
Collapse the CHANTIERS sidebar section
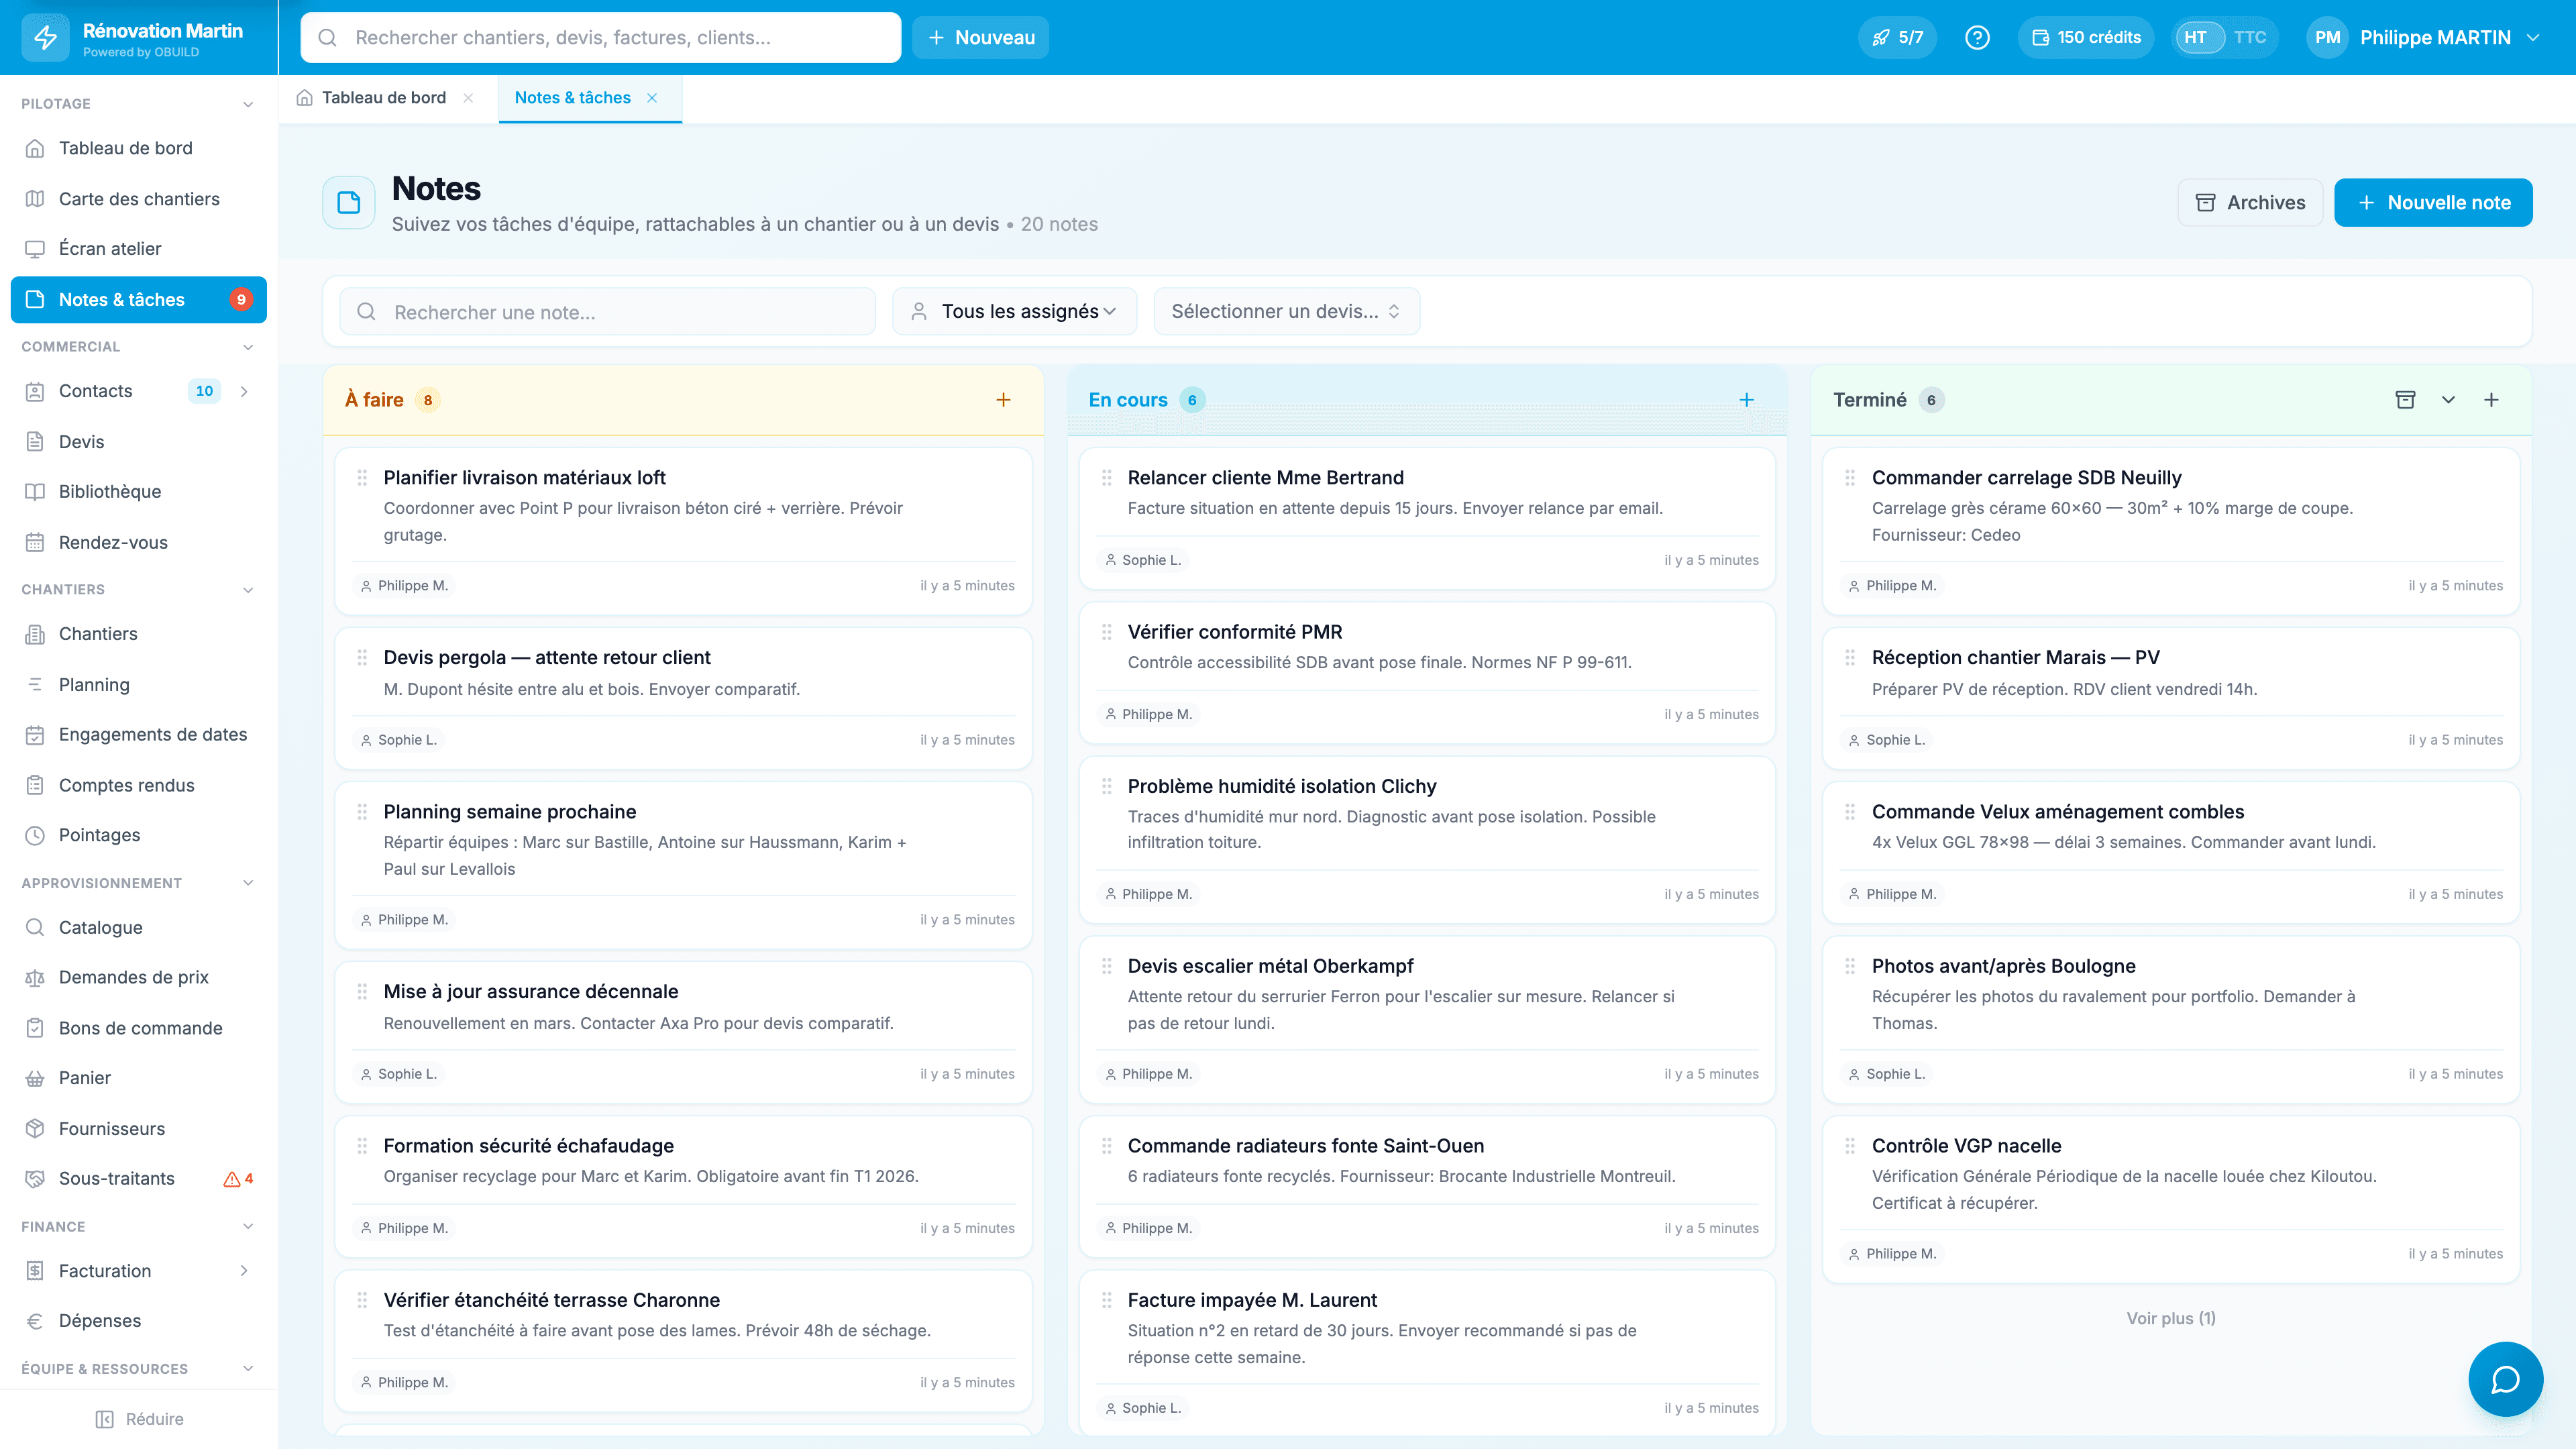pyautogui.click(x=248, y=590)
